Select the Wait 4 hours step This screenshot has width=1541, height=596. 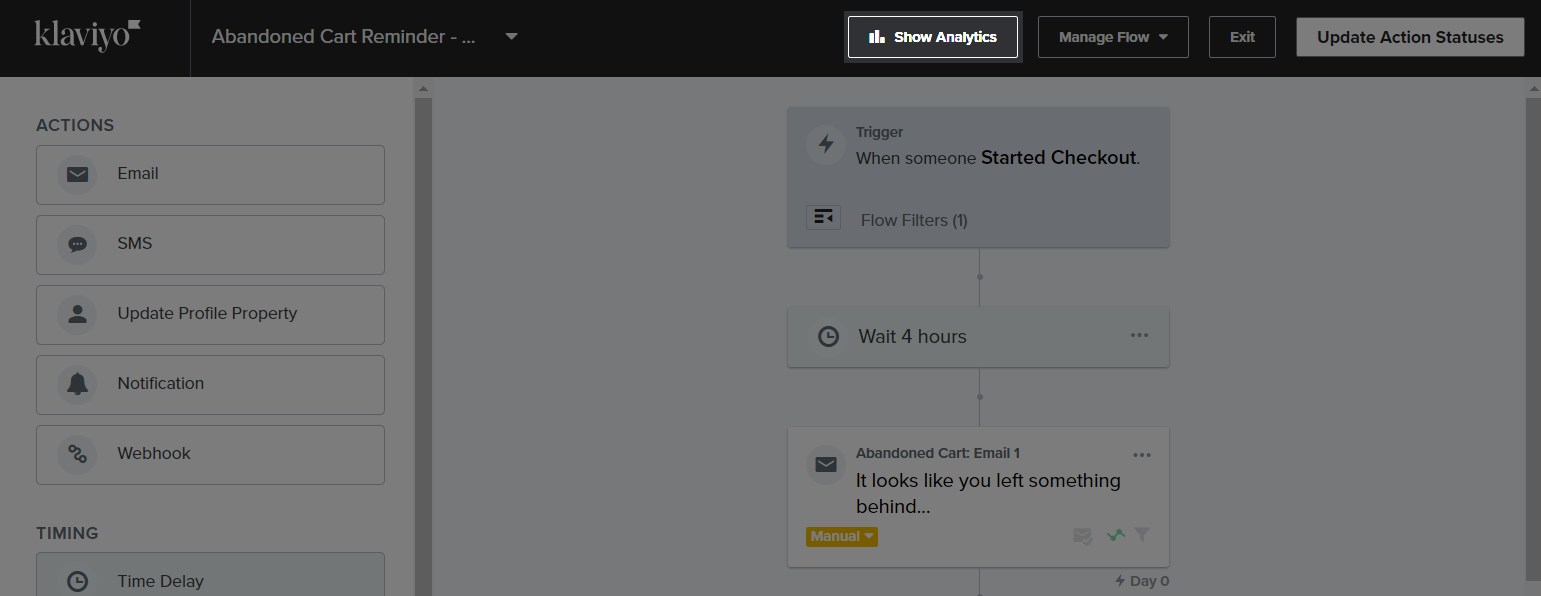click(978, 337)
